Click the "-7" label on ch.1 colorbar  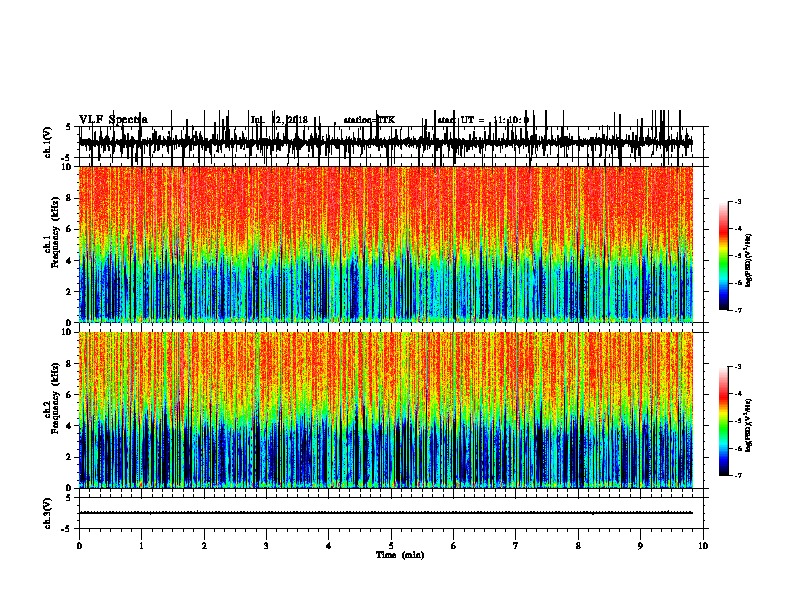[x=737, y=310]
